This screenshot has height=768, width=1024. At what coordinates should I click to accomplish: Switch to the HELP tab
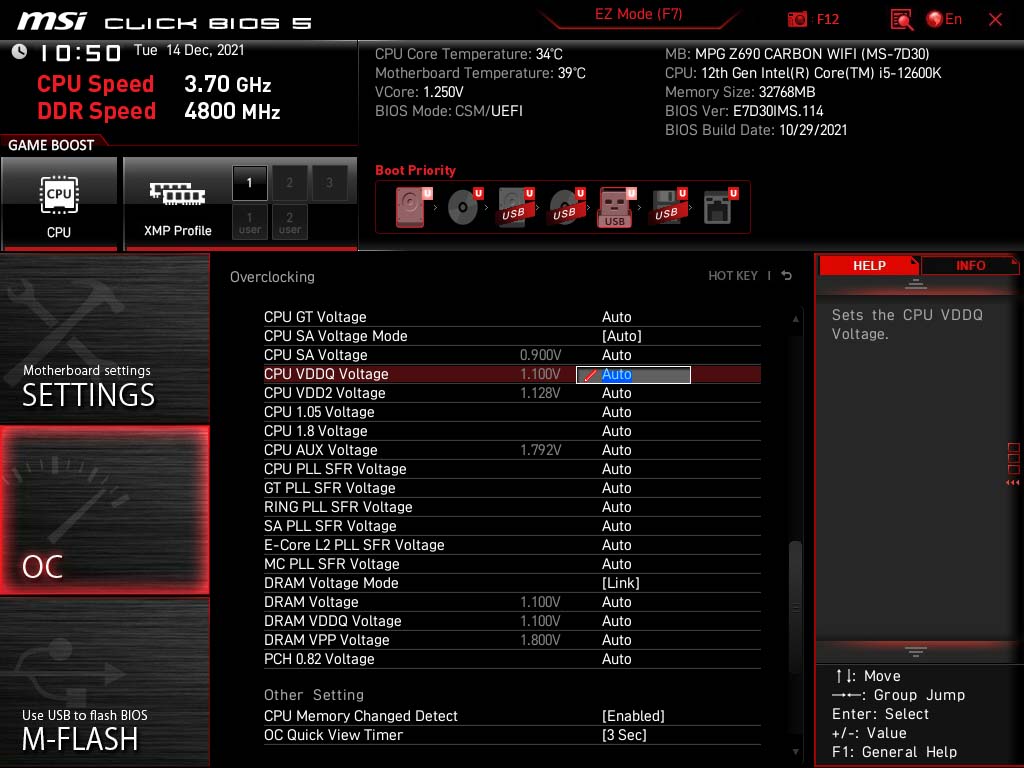click(x=869, y=265)
